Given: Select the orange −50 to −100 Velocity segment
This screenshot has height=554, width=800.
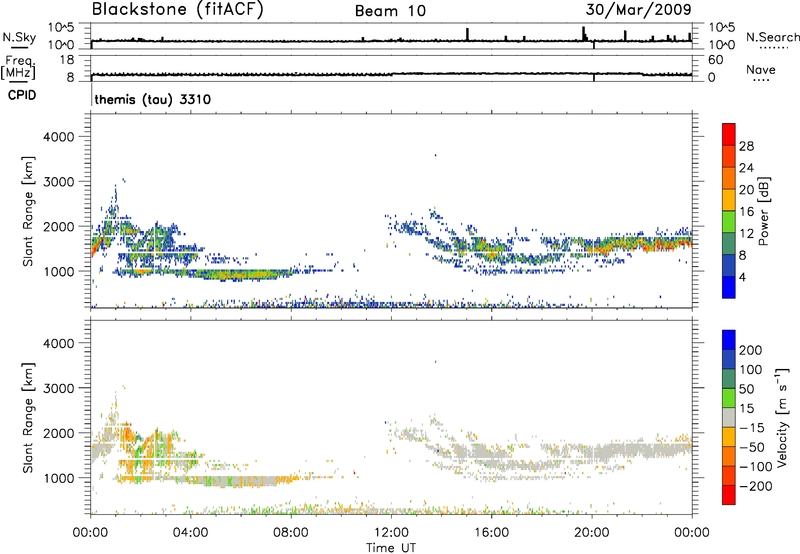Looking at the screenshot, I should tap(729, 456).
